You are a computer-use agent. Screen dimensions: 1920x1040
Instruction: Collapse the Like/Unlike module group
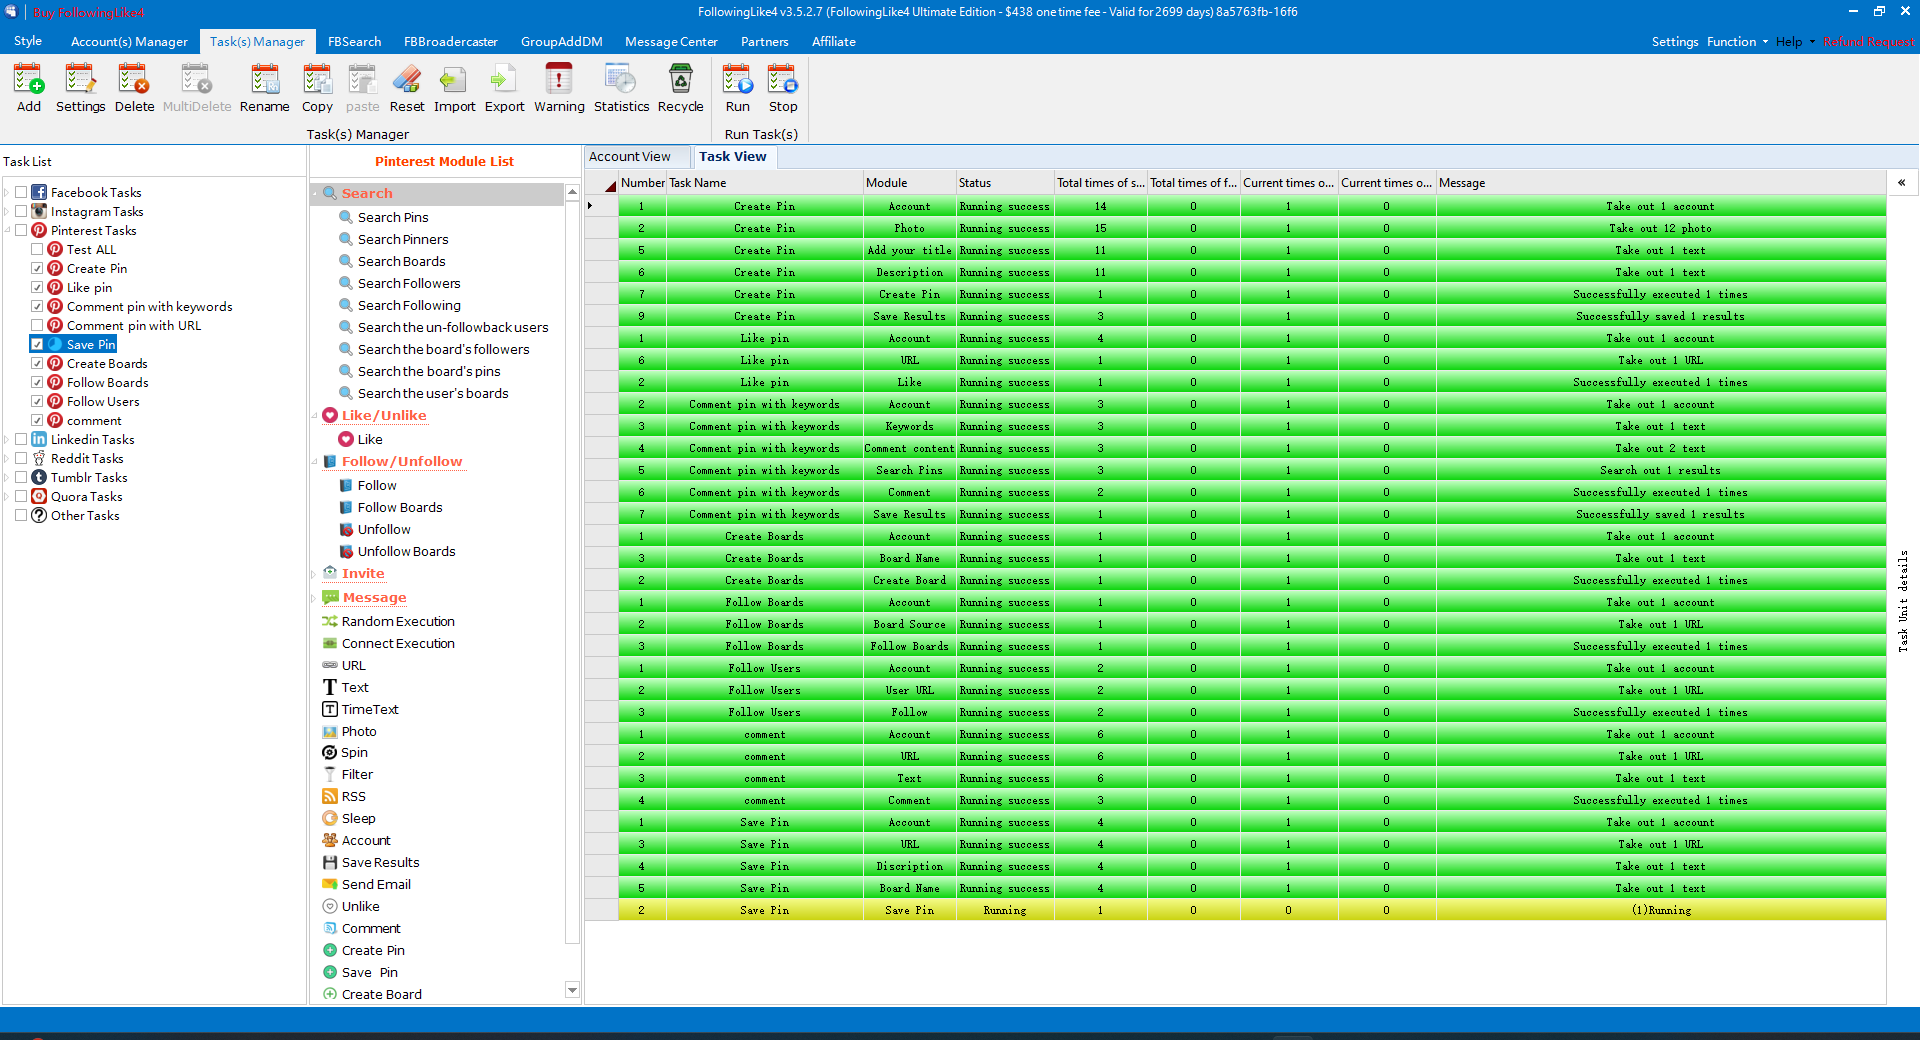[x=314, y=416]
